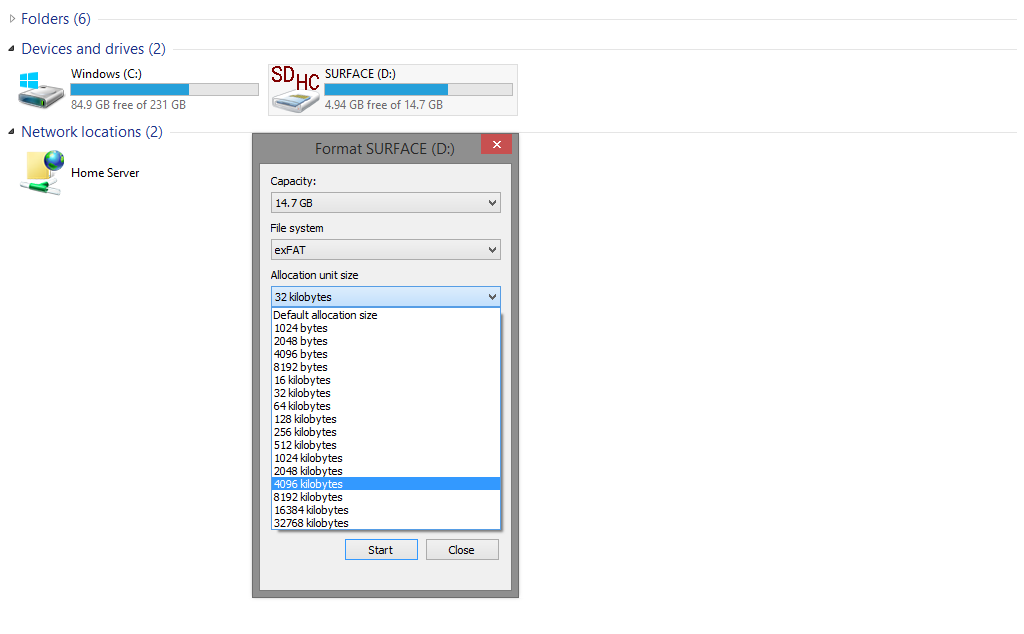Choose 4096 bytes allocation option
Screen dimensions: 1024x634
(385, 354)
